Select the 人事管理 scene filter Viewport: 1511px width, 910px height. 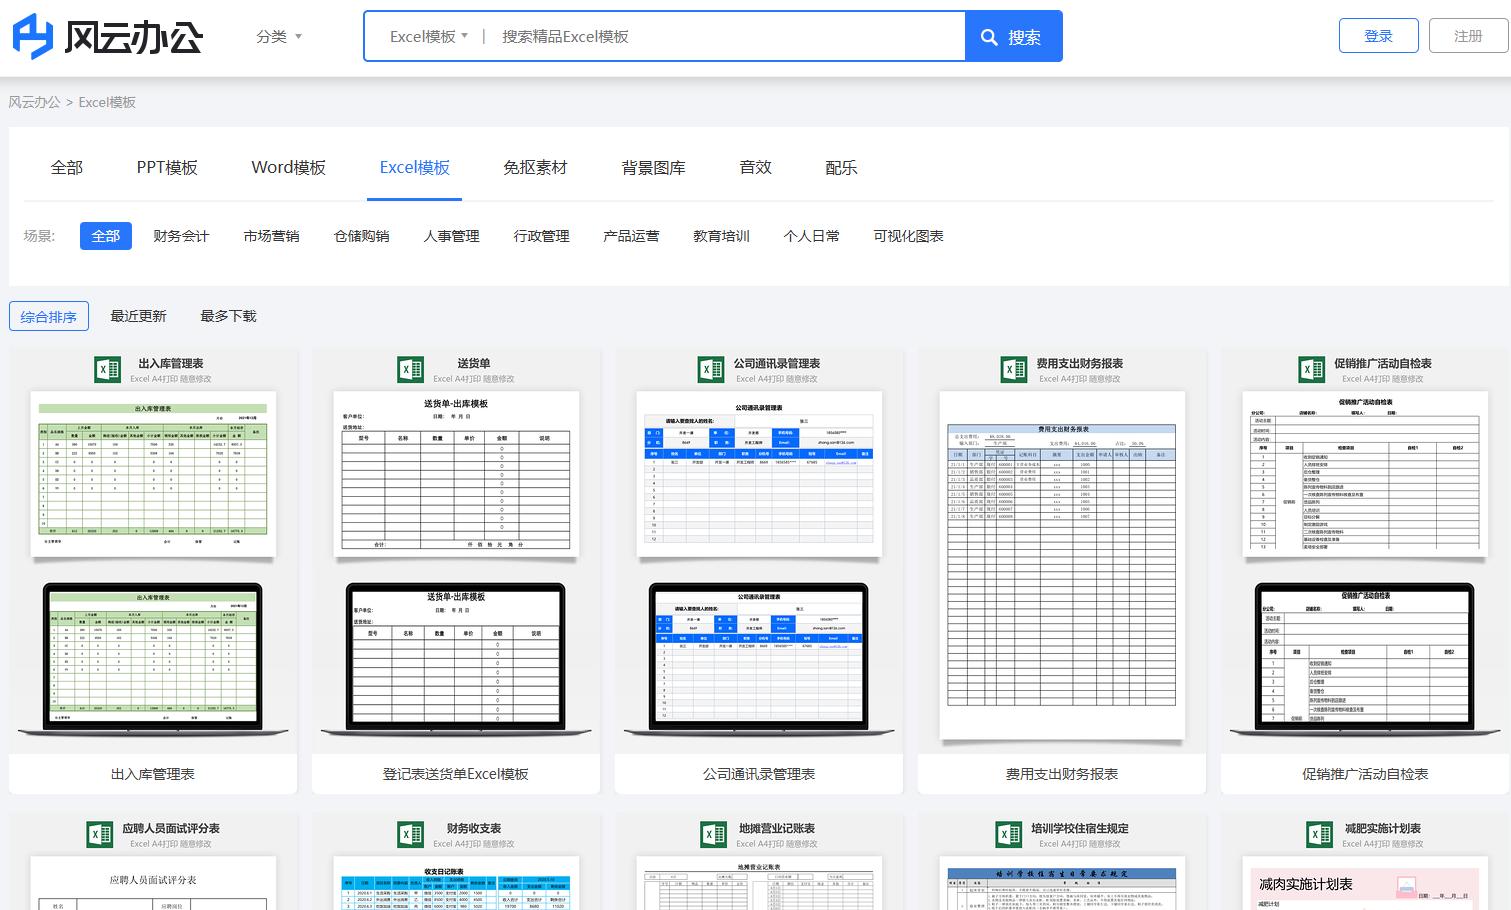pyautogui.click(x=451, y=236)
